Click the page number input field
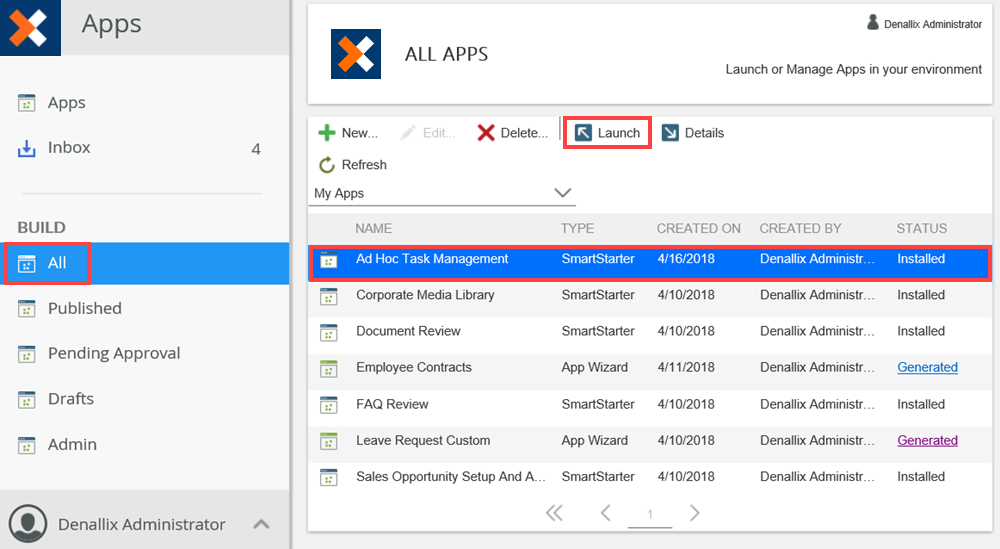Image resolution: width=1000 pixels, height=549 pixels. pyautogui.click(x=650, y=514)
